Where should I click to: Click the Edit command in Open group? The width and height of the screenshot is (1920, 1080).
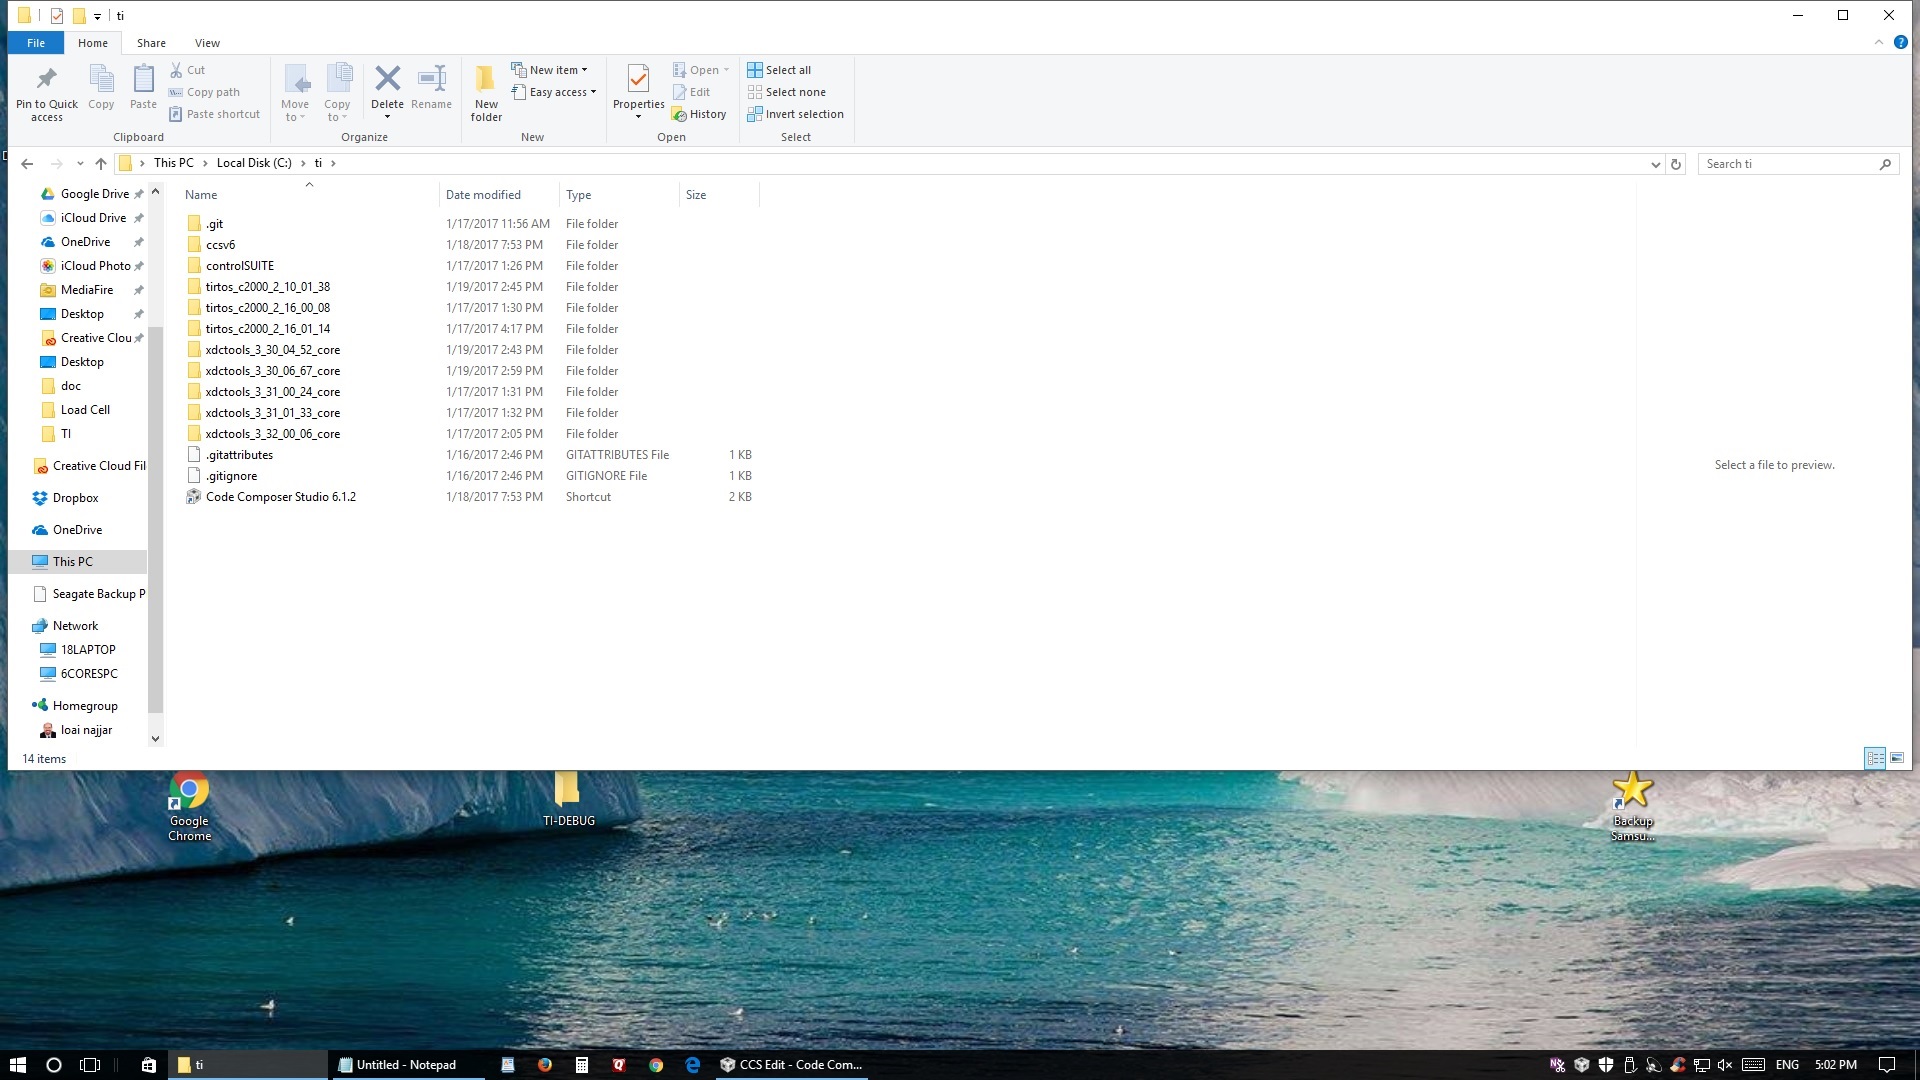(691, 92)
